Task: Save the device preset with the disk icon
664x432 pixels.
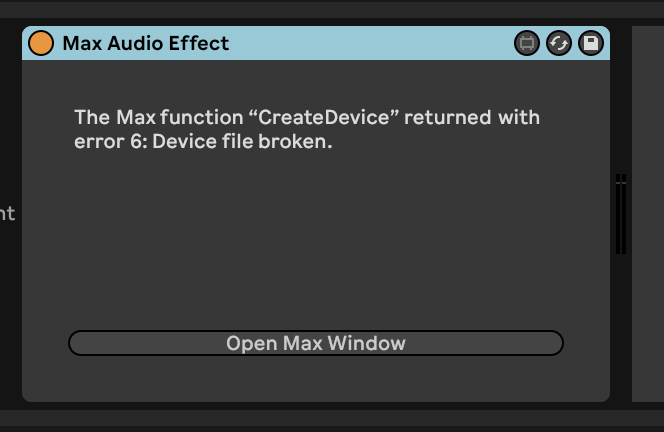Action: coord(591,43)
